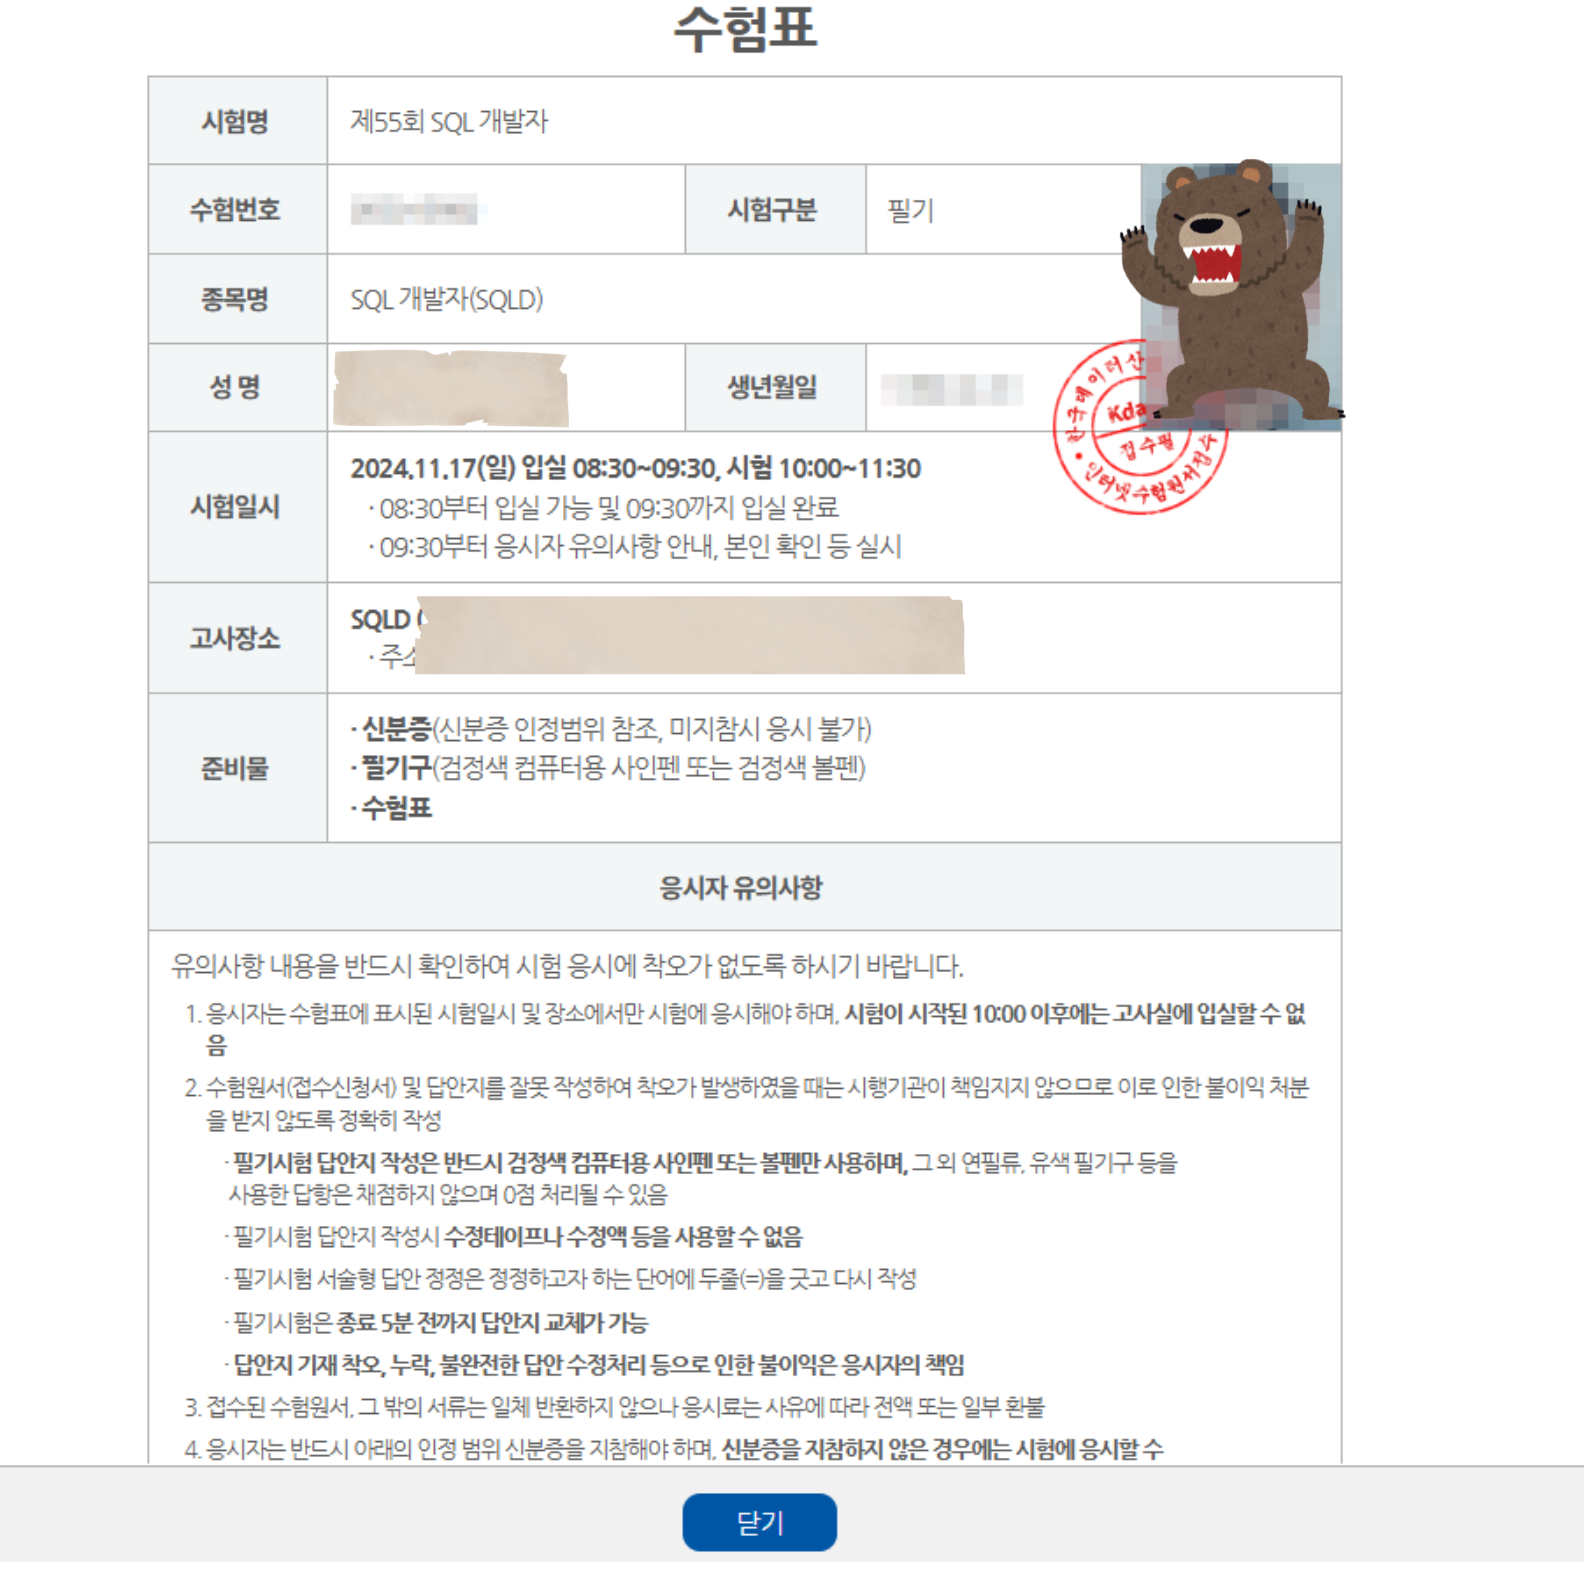Image resolution: width=1584 pixels, height=1572 pixels.
Task: Select the 시험일시 header cell
Action: point(237,507)
